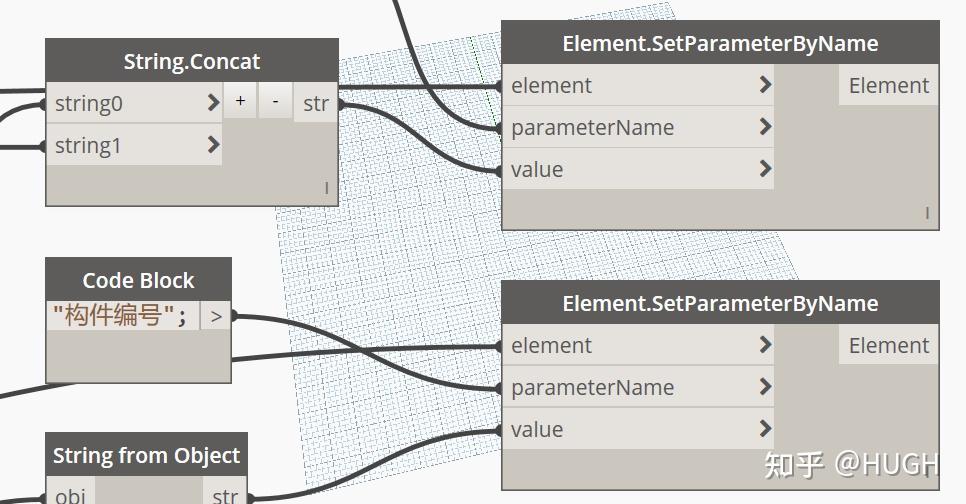Select the String from Object node header
This screenshot has height=504, width=966.
point(146,456)
